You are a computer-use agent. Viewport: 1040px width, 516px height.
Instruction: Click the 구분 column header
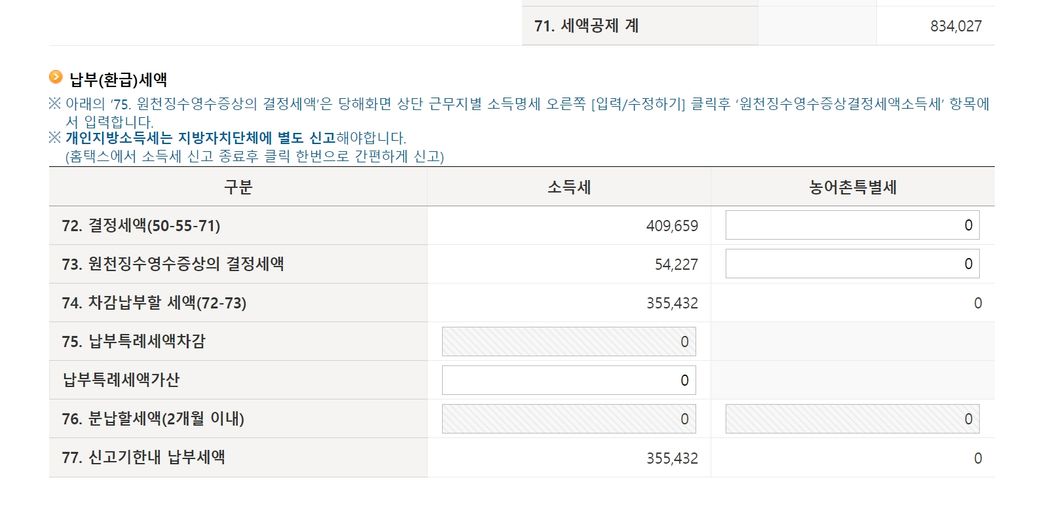238,187
